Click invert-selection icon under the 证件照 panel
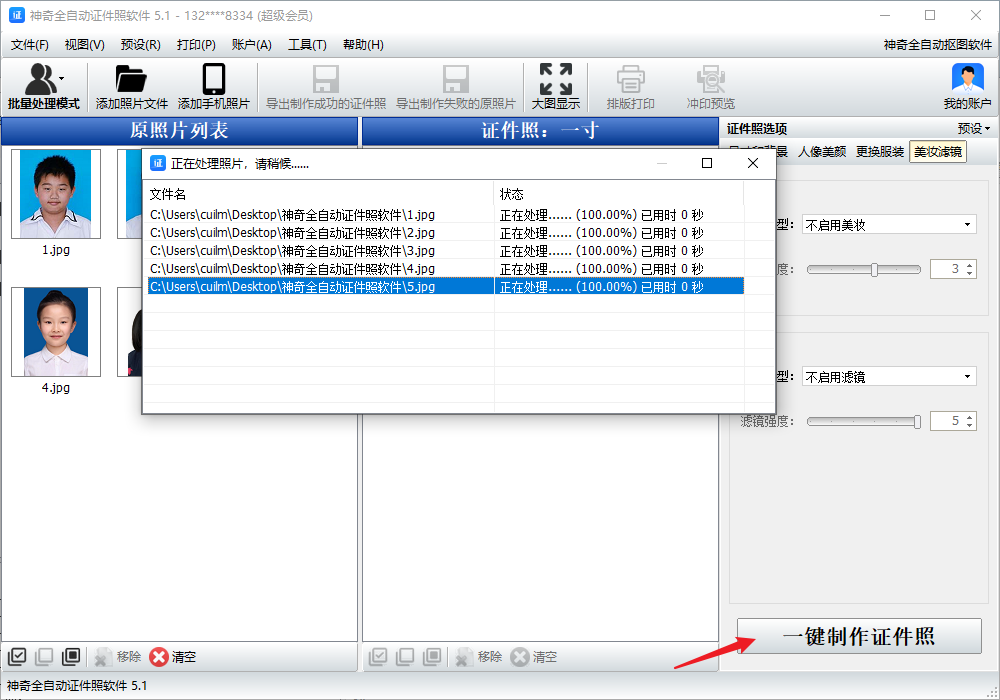Screen dimensions: 1000x700 432,656
